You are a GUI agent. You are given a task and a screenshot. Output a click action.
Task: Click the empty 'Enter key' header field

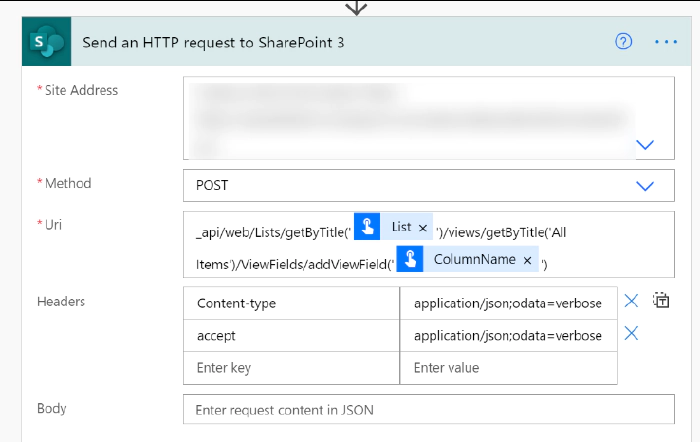pos(291,368)
